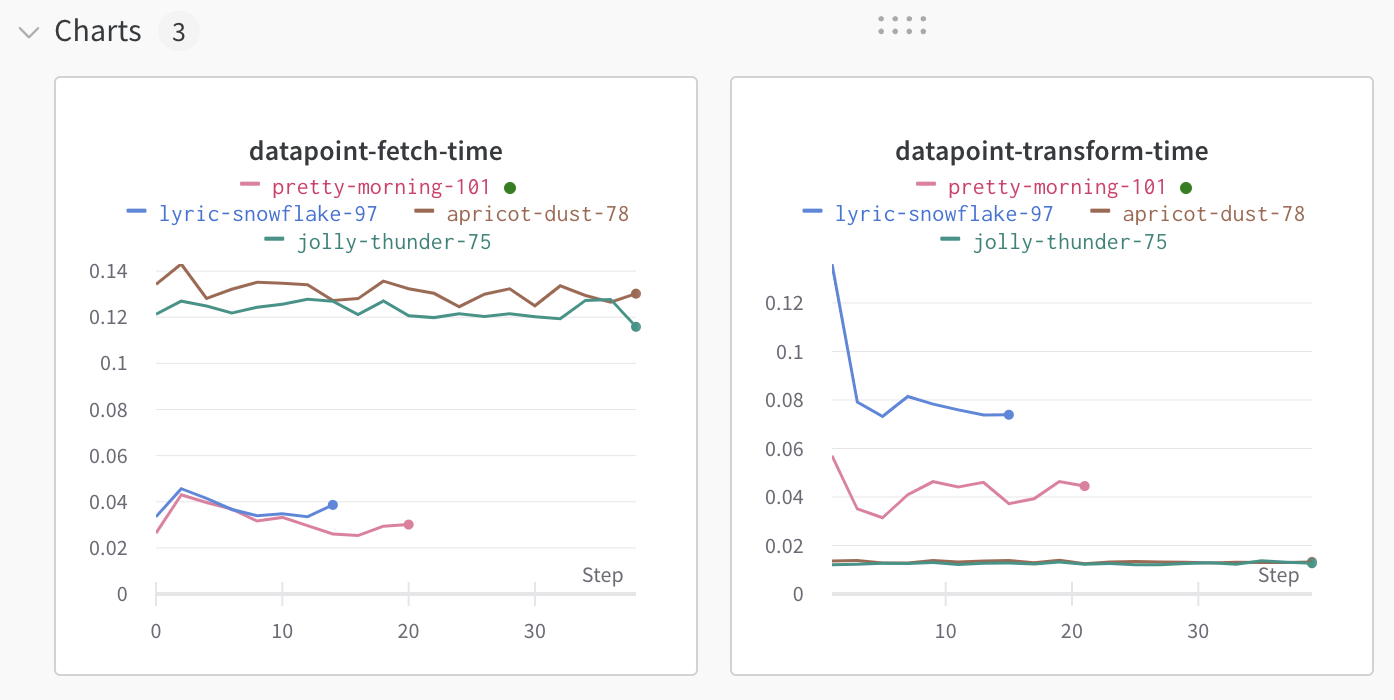Click blue lyric-snowflake-97 endpoint in fetch-time chart
Screen dimensions: 1394x700
[x=333, y=505]
